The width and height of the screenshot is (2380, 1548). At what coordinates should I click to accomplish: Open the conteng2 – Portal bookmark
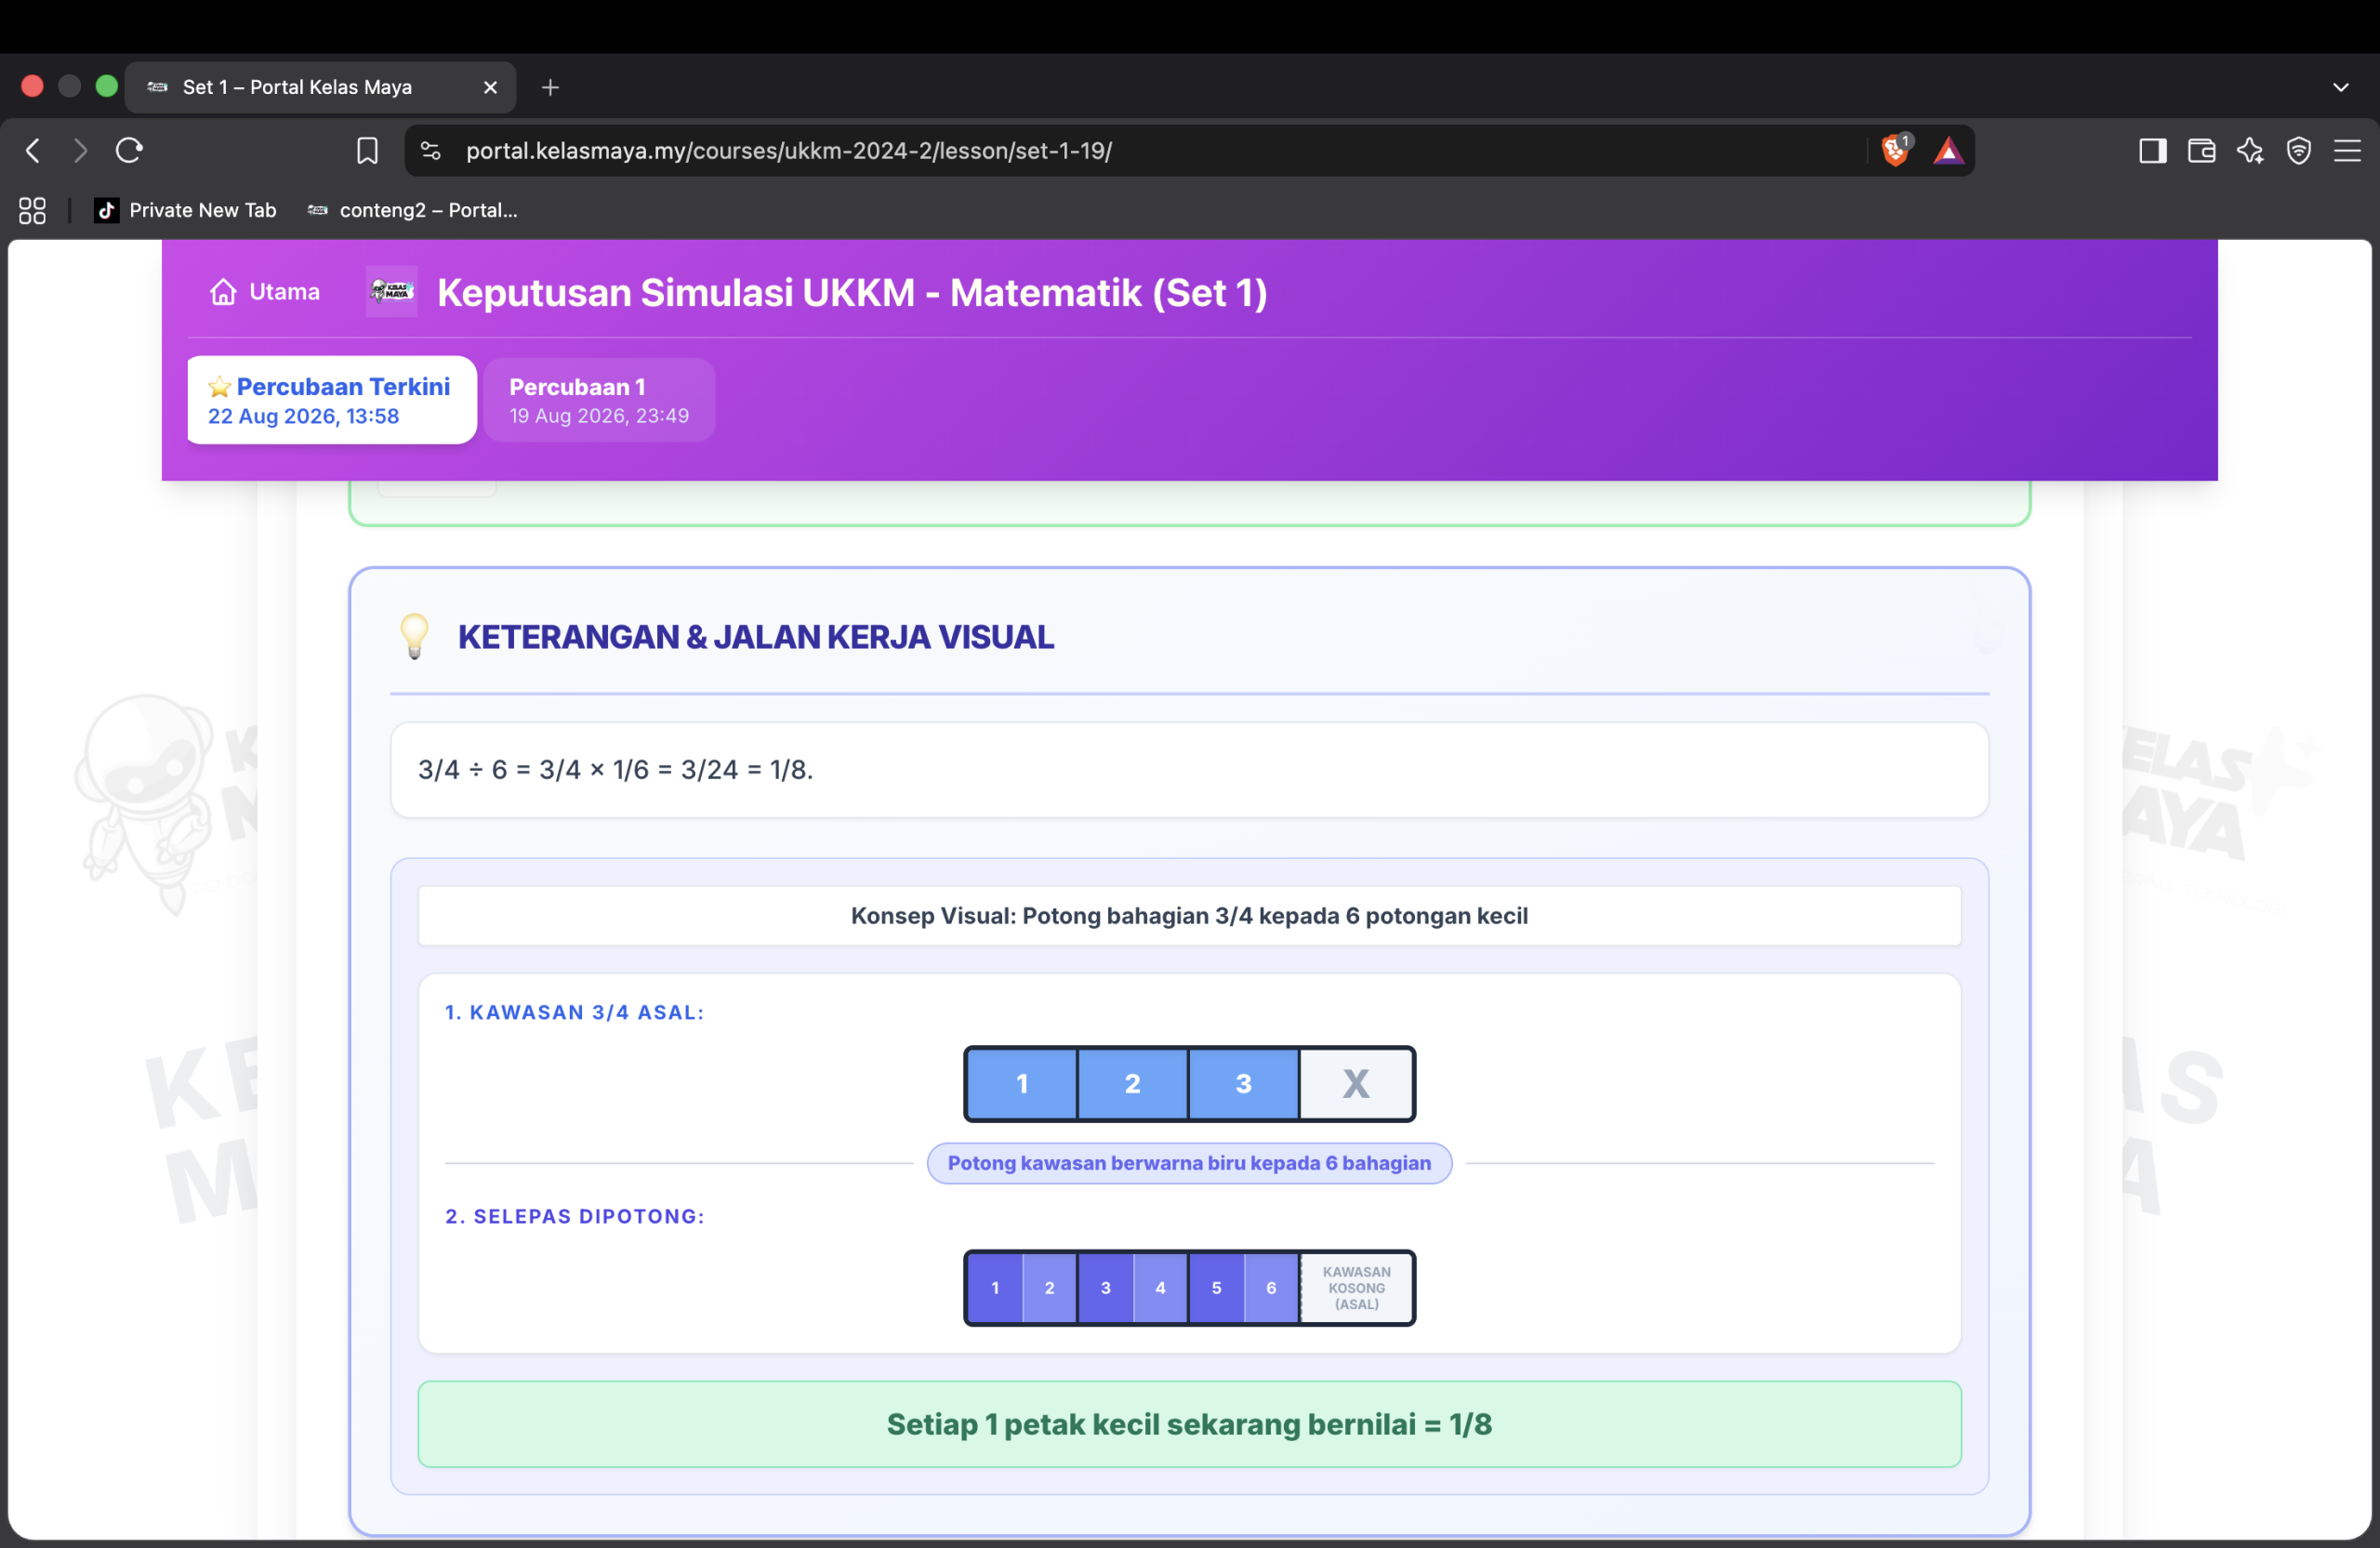412,210
